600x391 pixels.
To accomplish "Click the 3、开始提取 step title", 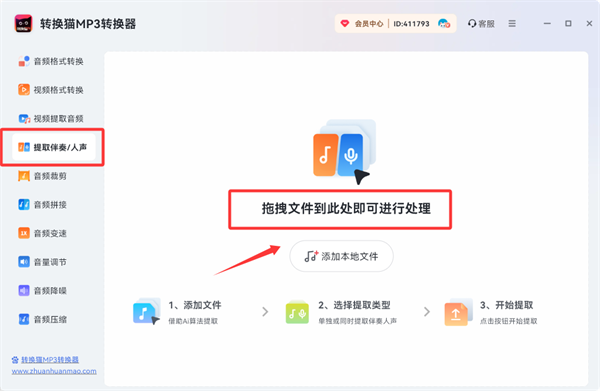I will click(x=507, y=305).
